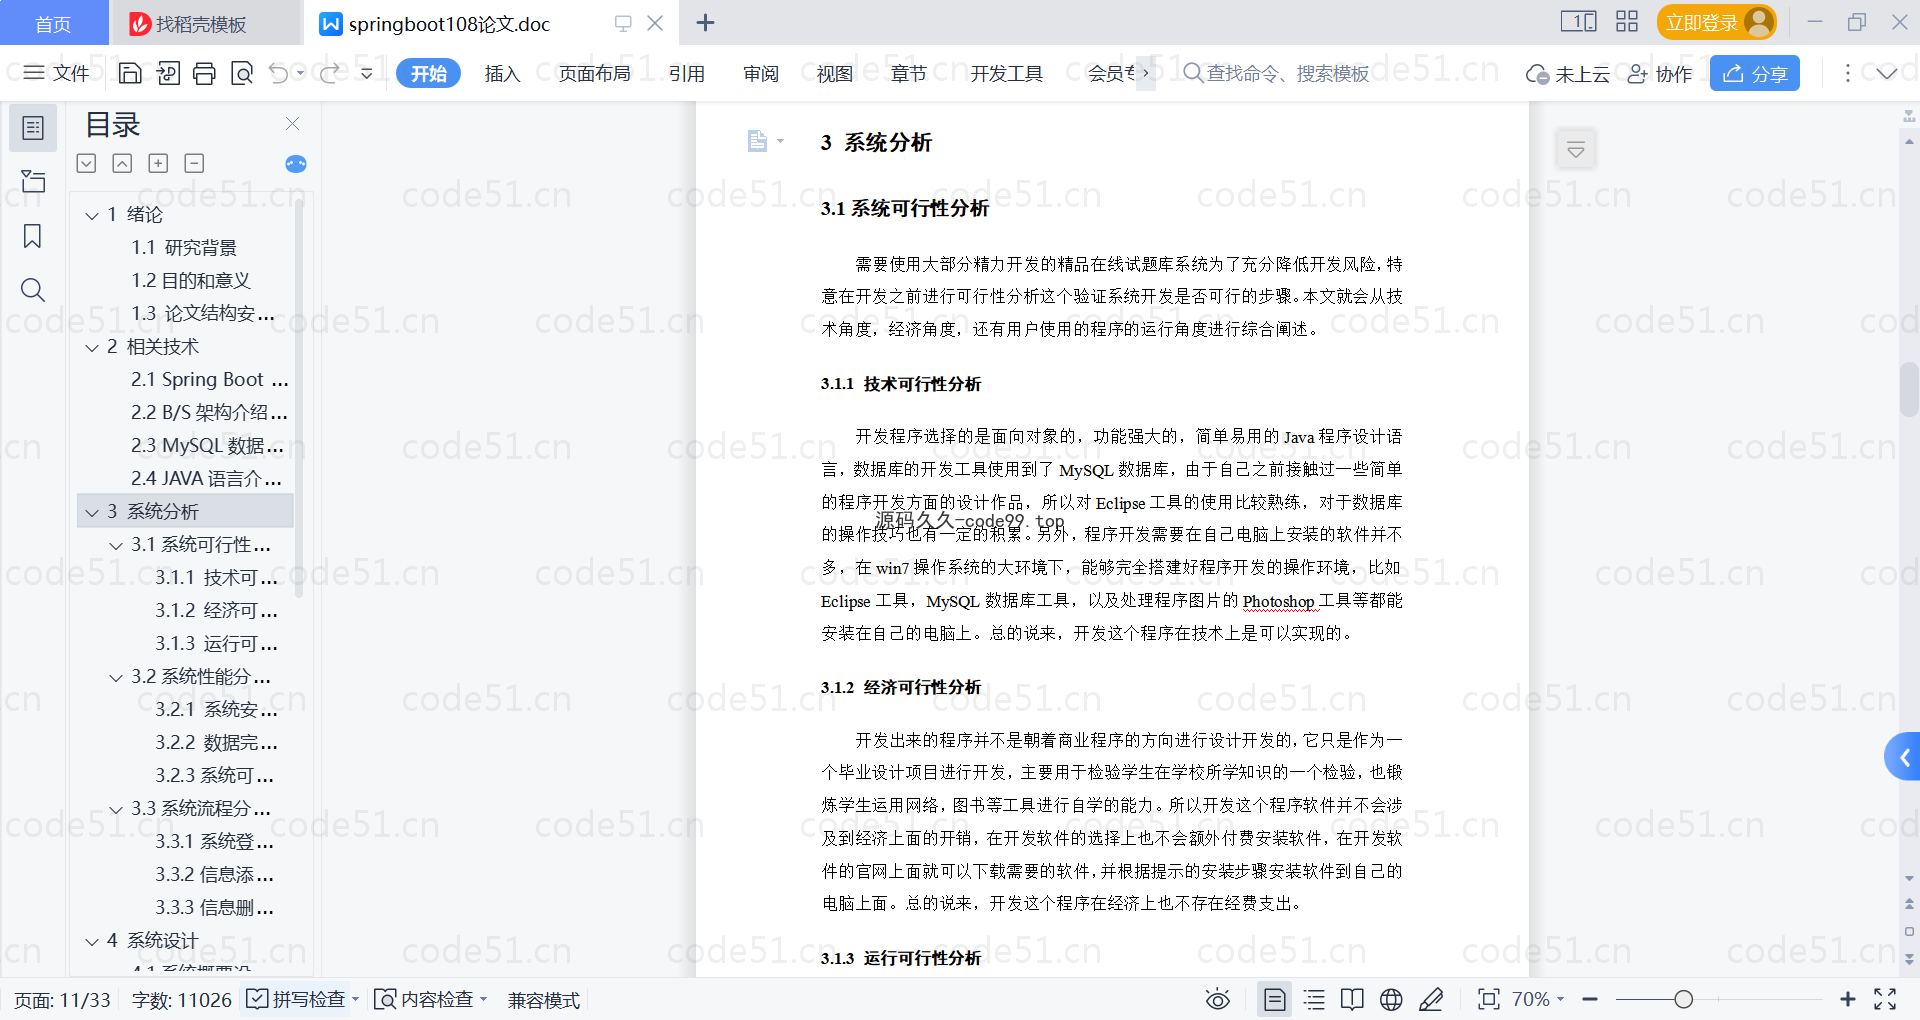This screenshot has height=1020, width=1920.
Task: Switch to reading mode view
Action: click(x=1352, y=999)
